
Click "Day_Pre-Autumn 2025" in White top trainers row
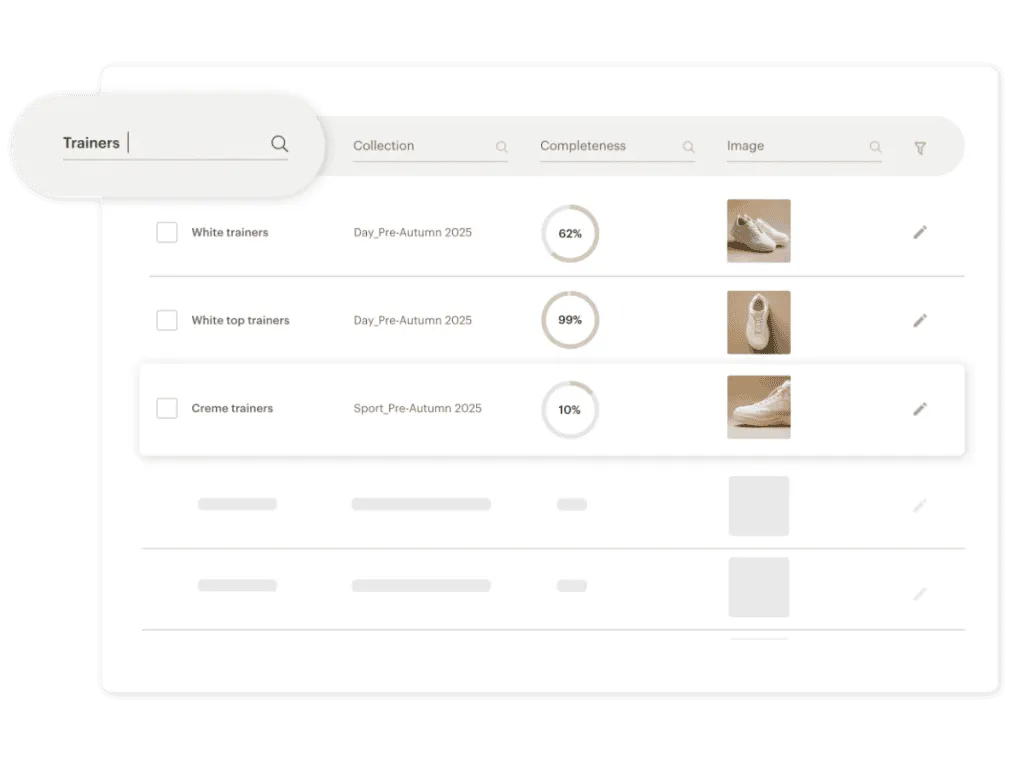tap(413, 320)
